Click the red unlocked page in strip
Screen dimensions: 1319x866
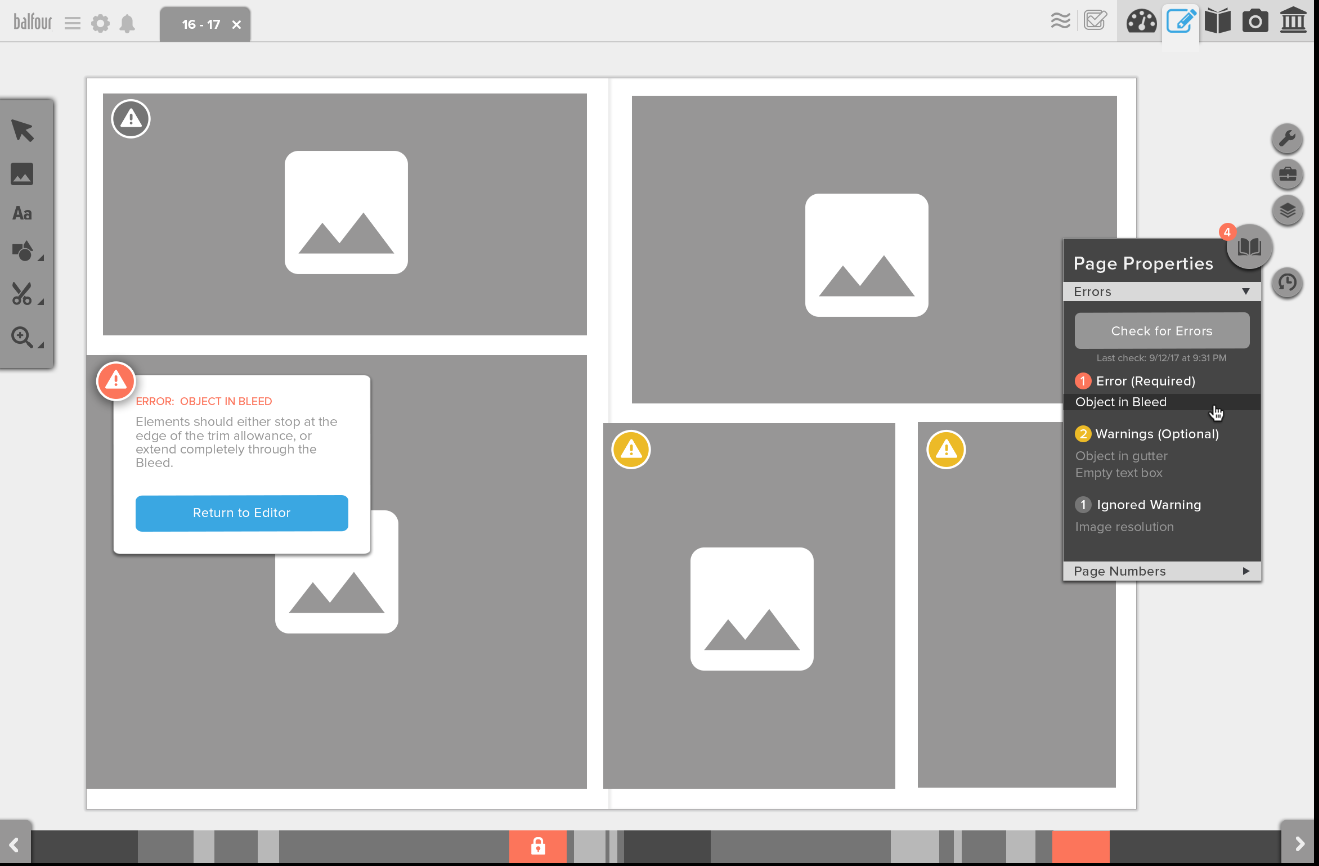(1081, 847)
